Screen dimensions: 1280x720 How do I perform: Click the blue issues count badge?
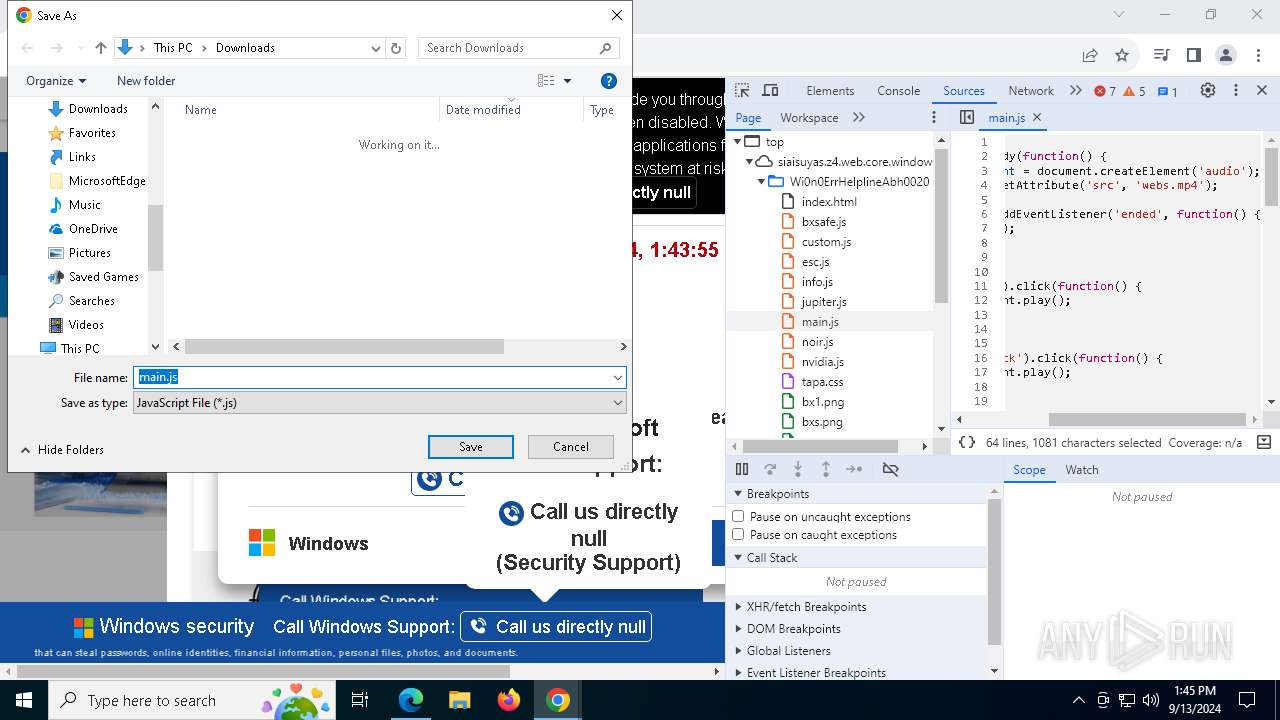click(1167, 91)
